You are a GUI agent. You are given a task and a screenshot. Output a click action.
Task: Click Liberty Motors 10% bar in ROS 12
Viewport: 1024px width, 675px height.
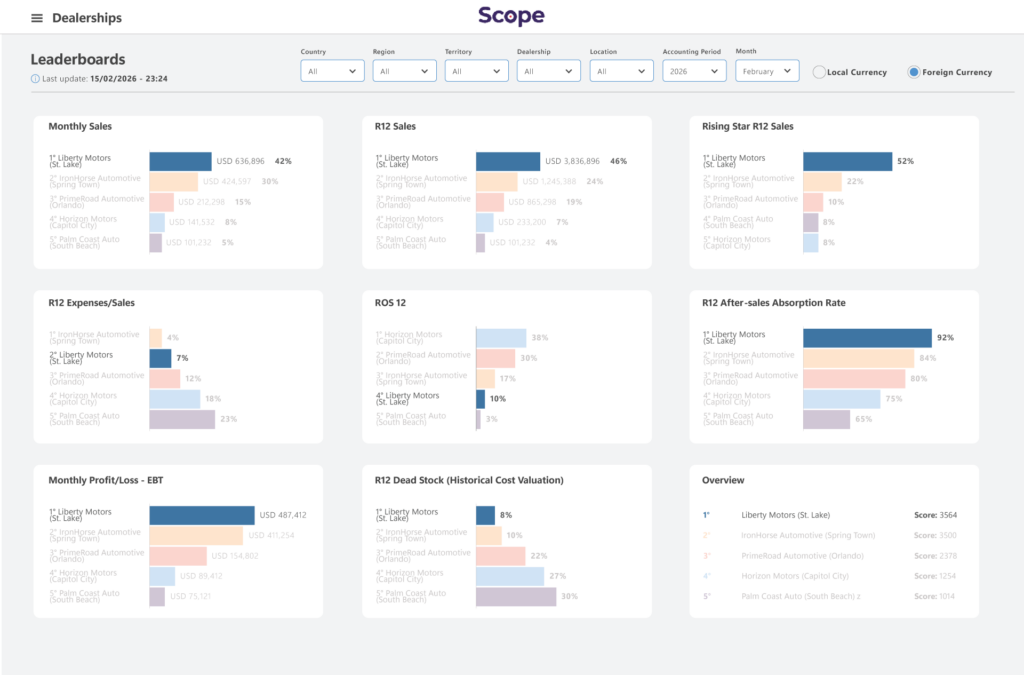[x=481, y=399]
